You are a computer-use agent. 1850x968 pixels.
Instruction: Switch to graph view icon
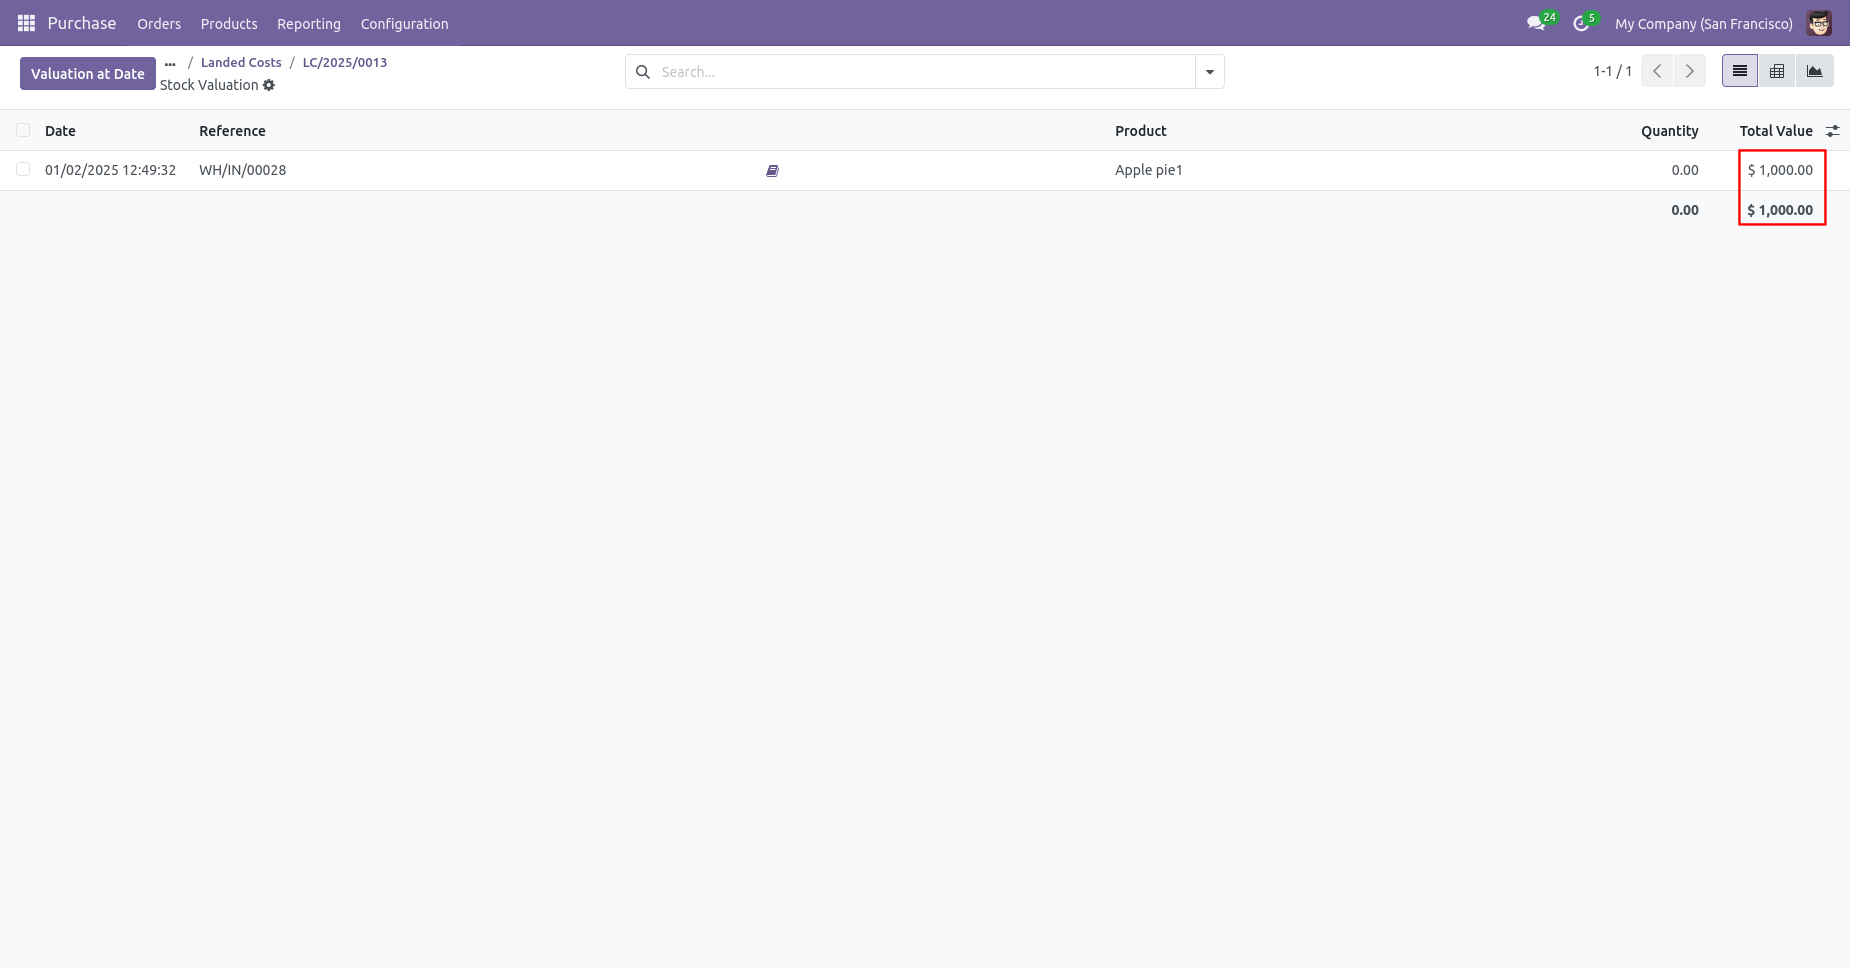pyautogui.click(x=1815, y=71)
